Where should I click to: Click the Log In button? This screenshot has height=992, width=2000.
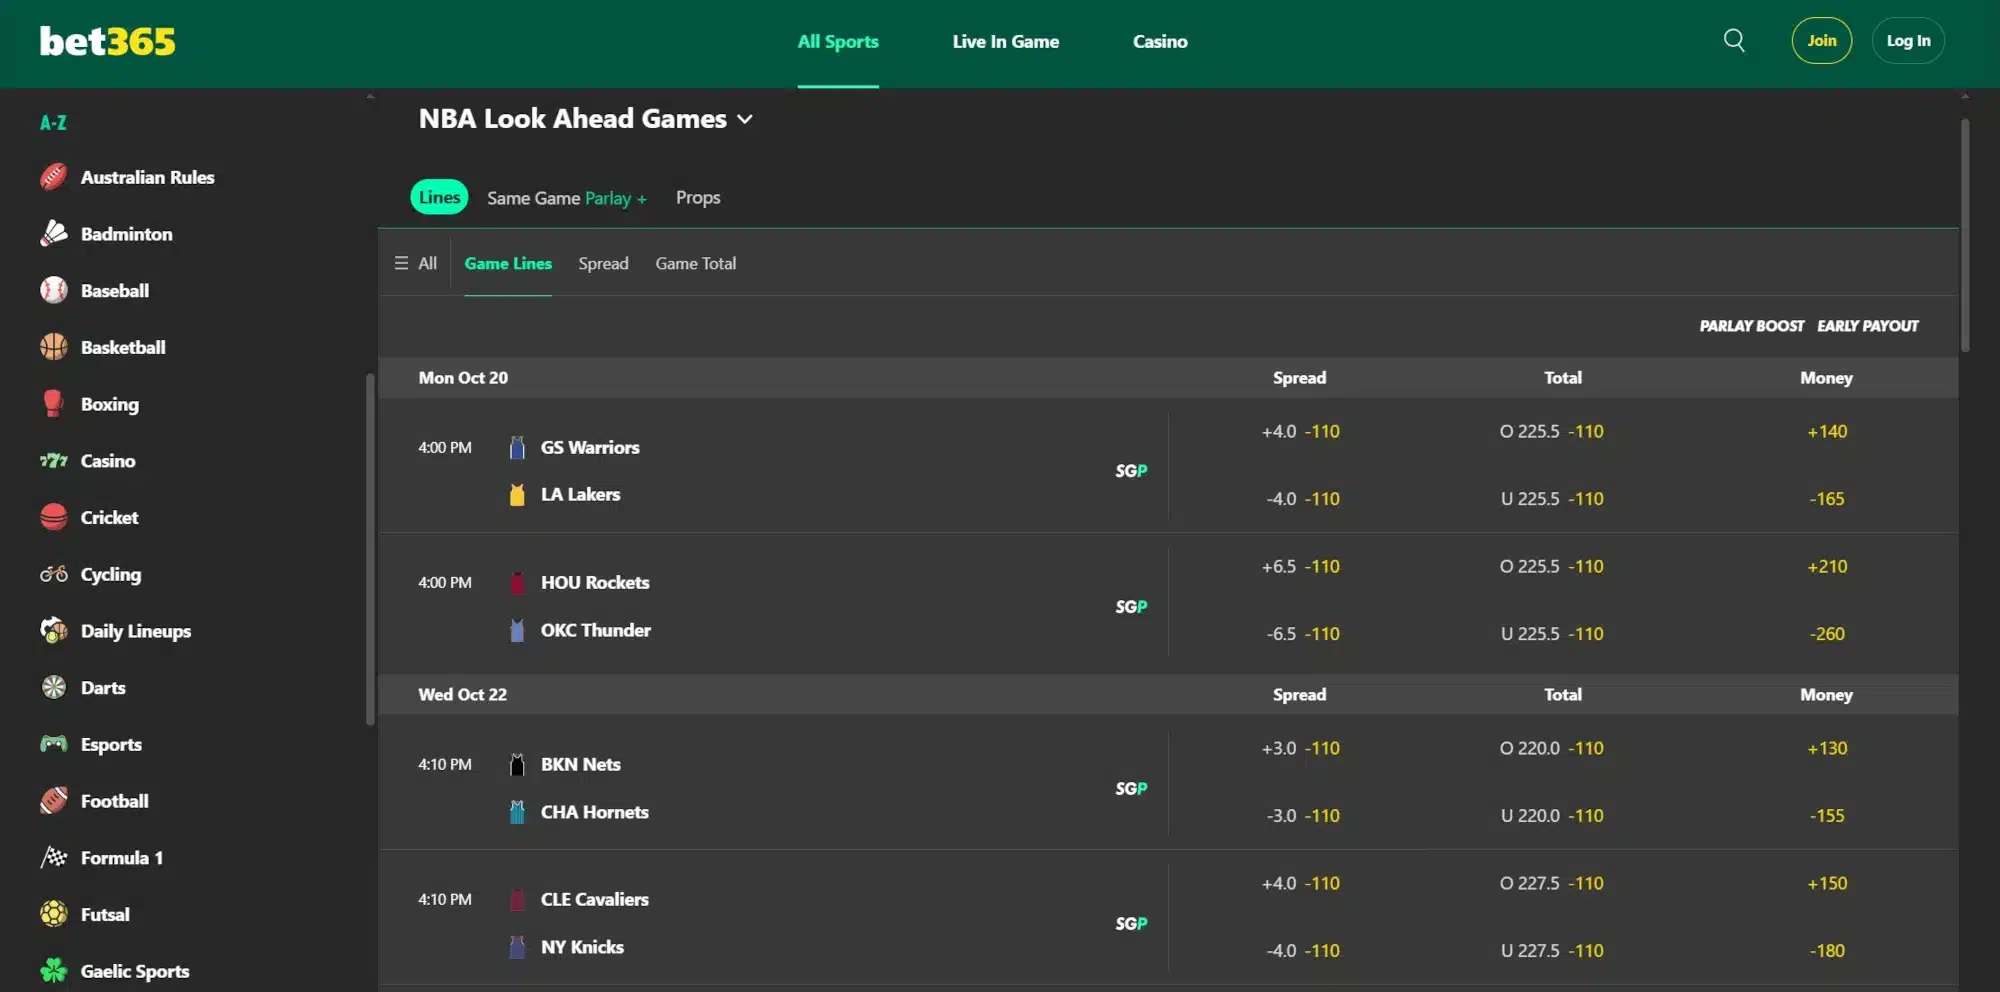coord(1908,41)
